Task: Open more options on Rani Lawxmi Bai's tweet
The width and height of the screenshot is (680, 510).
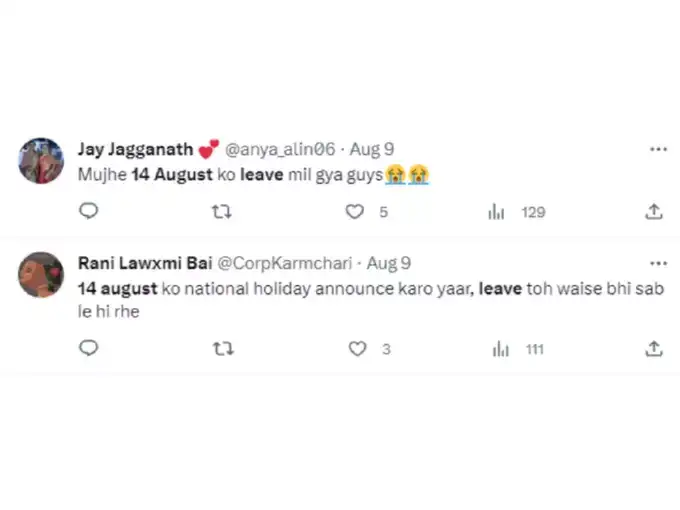Action: 658,263
